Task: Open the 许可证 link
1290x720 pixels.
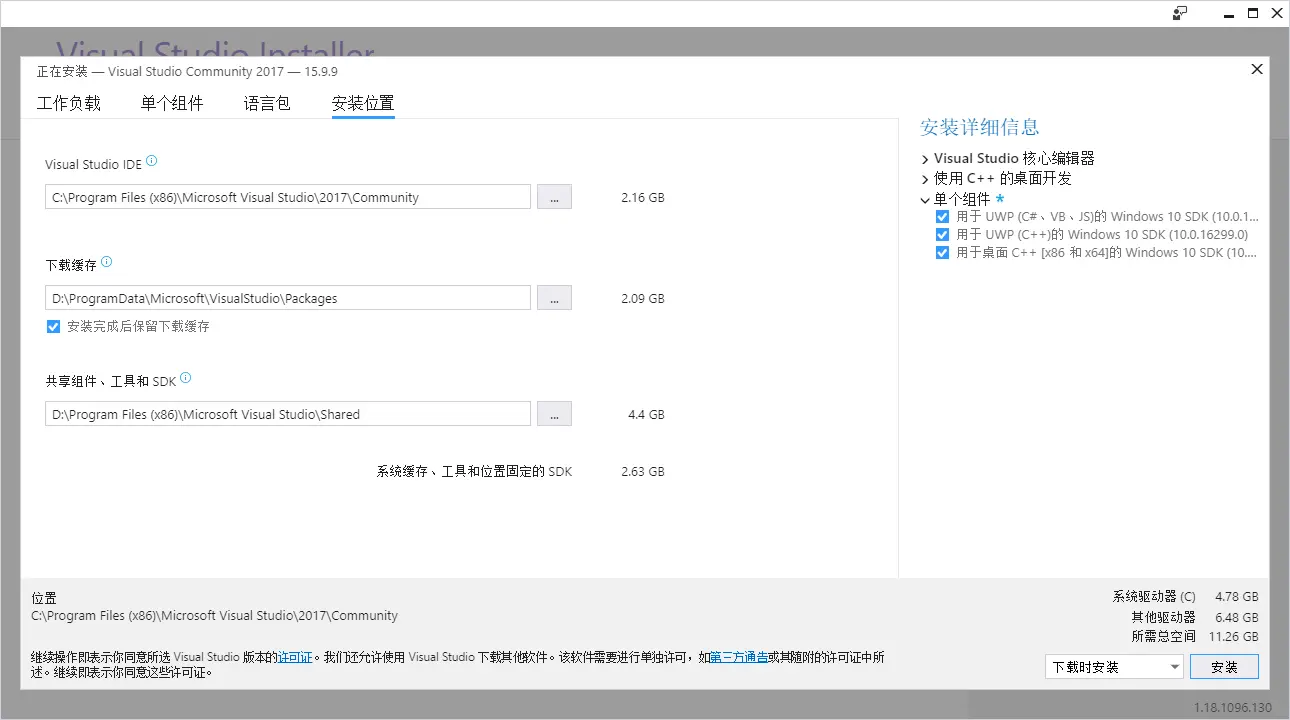Action: pyautogui.click(x=295, y=657)
